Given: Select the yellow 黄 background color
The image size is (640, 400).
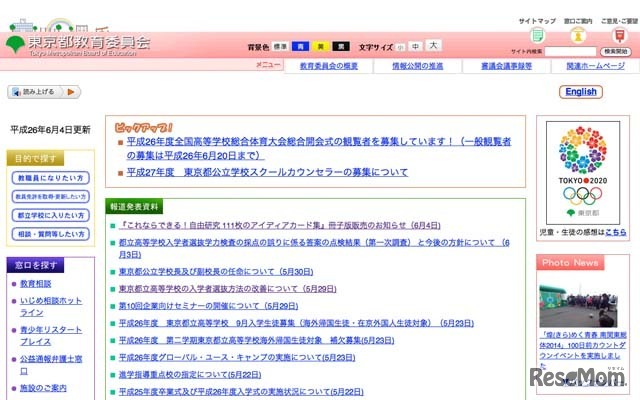Looking at the screenshot, I should point(320,47).
